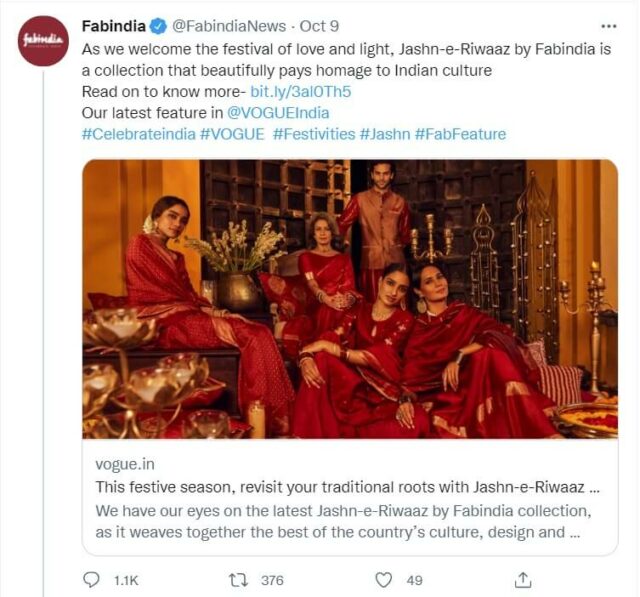The width and height of the screenshot is (640, 597).
Task: Click the 1.1K reply count
Action: pos(127,580)
